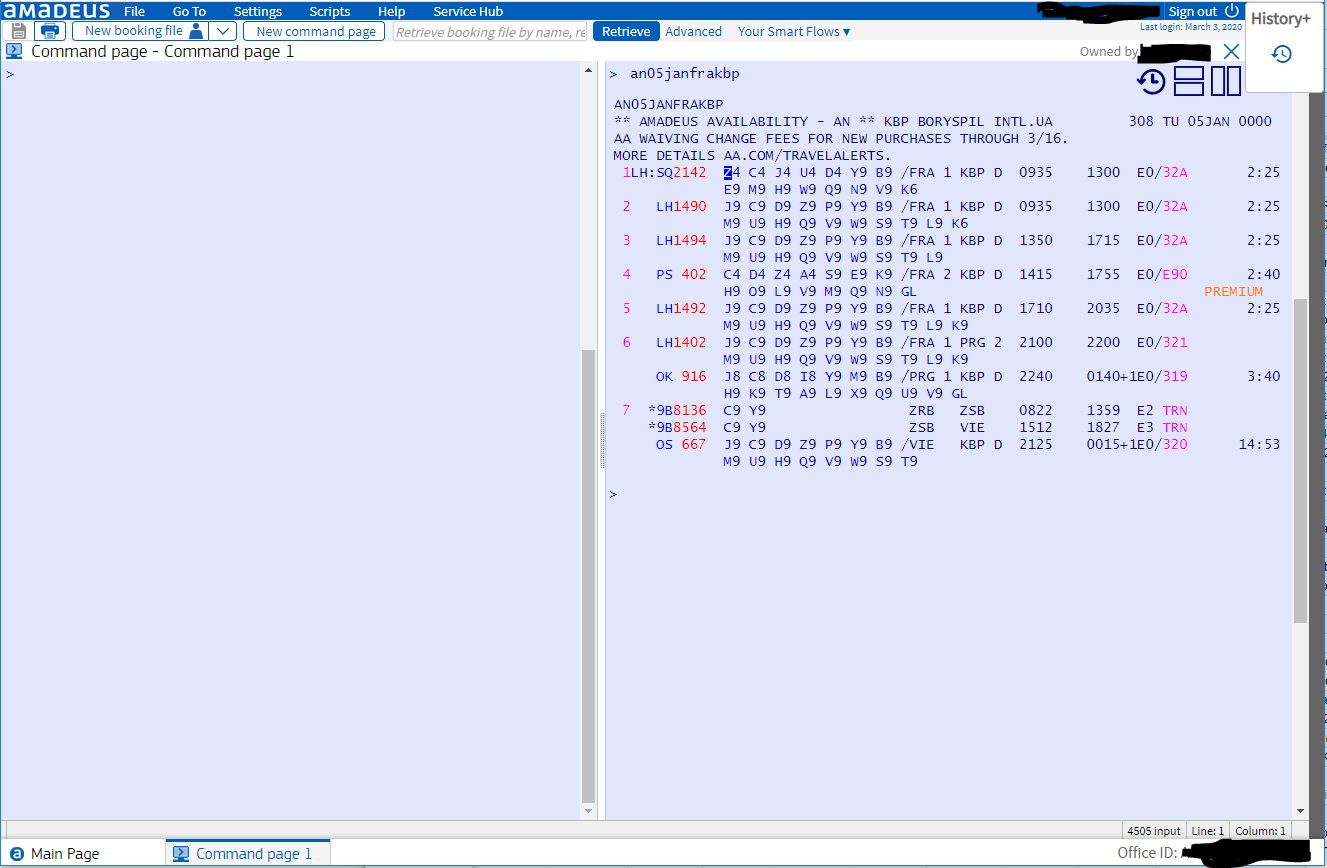
Task: Click aircraft type 319
Action: pyautogui.click(x=1175, y=376)
